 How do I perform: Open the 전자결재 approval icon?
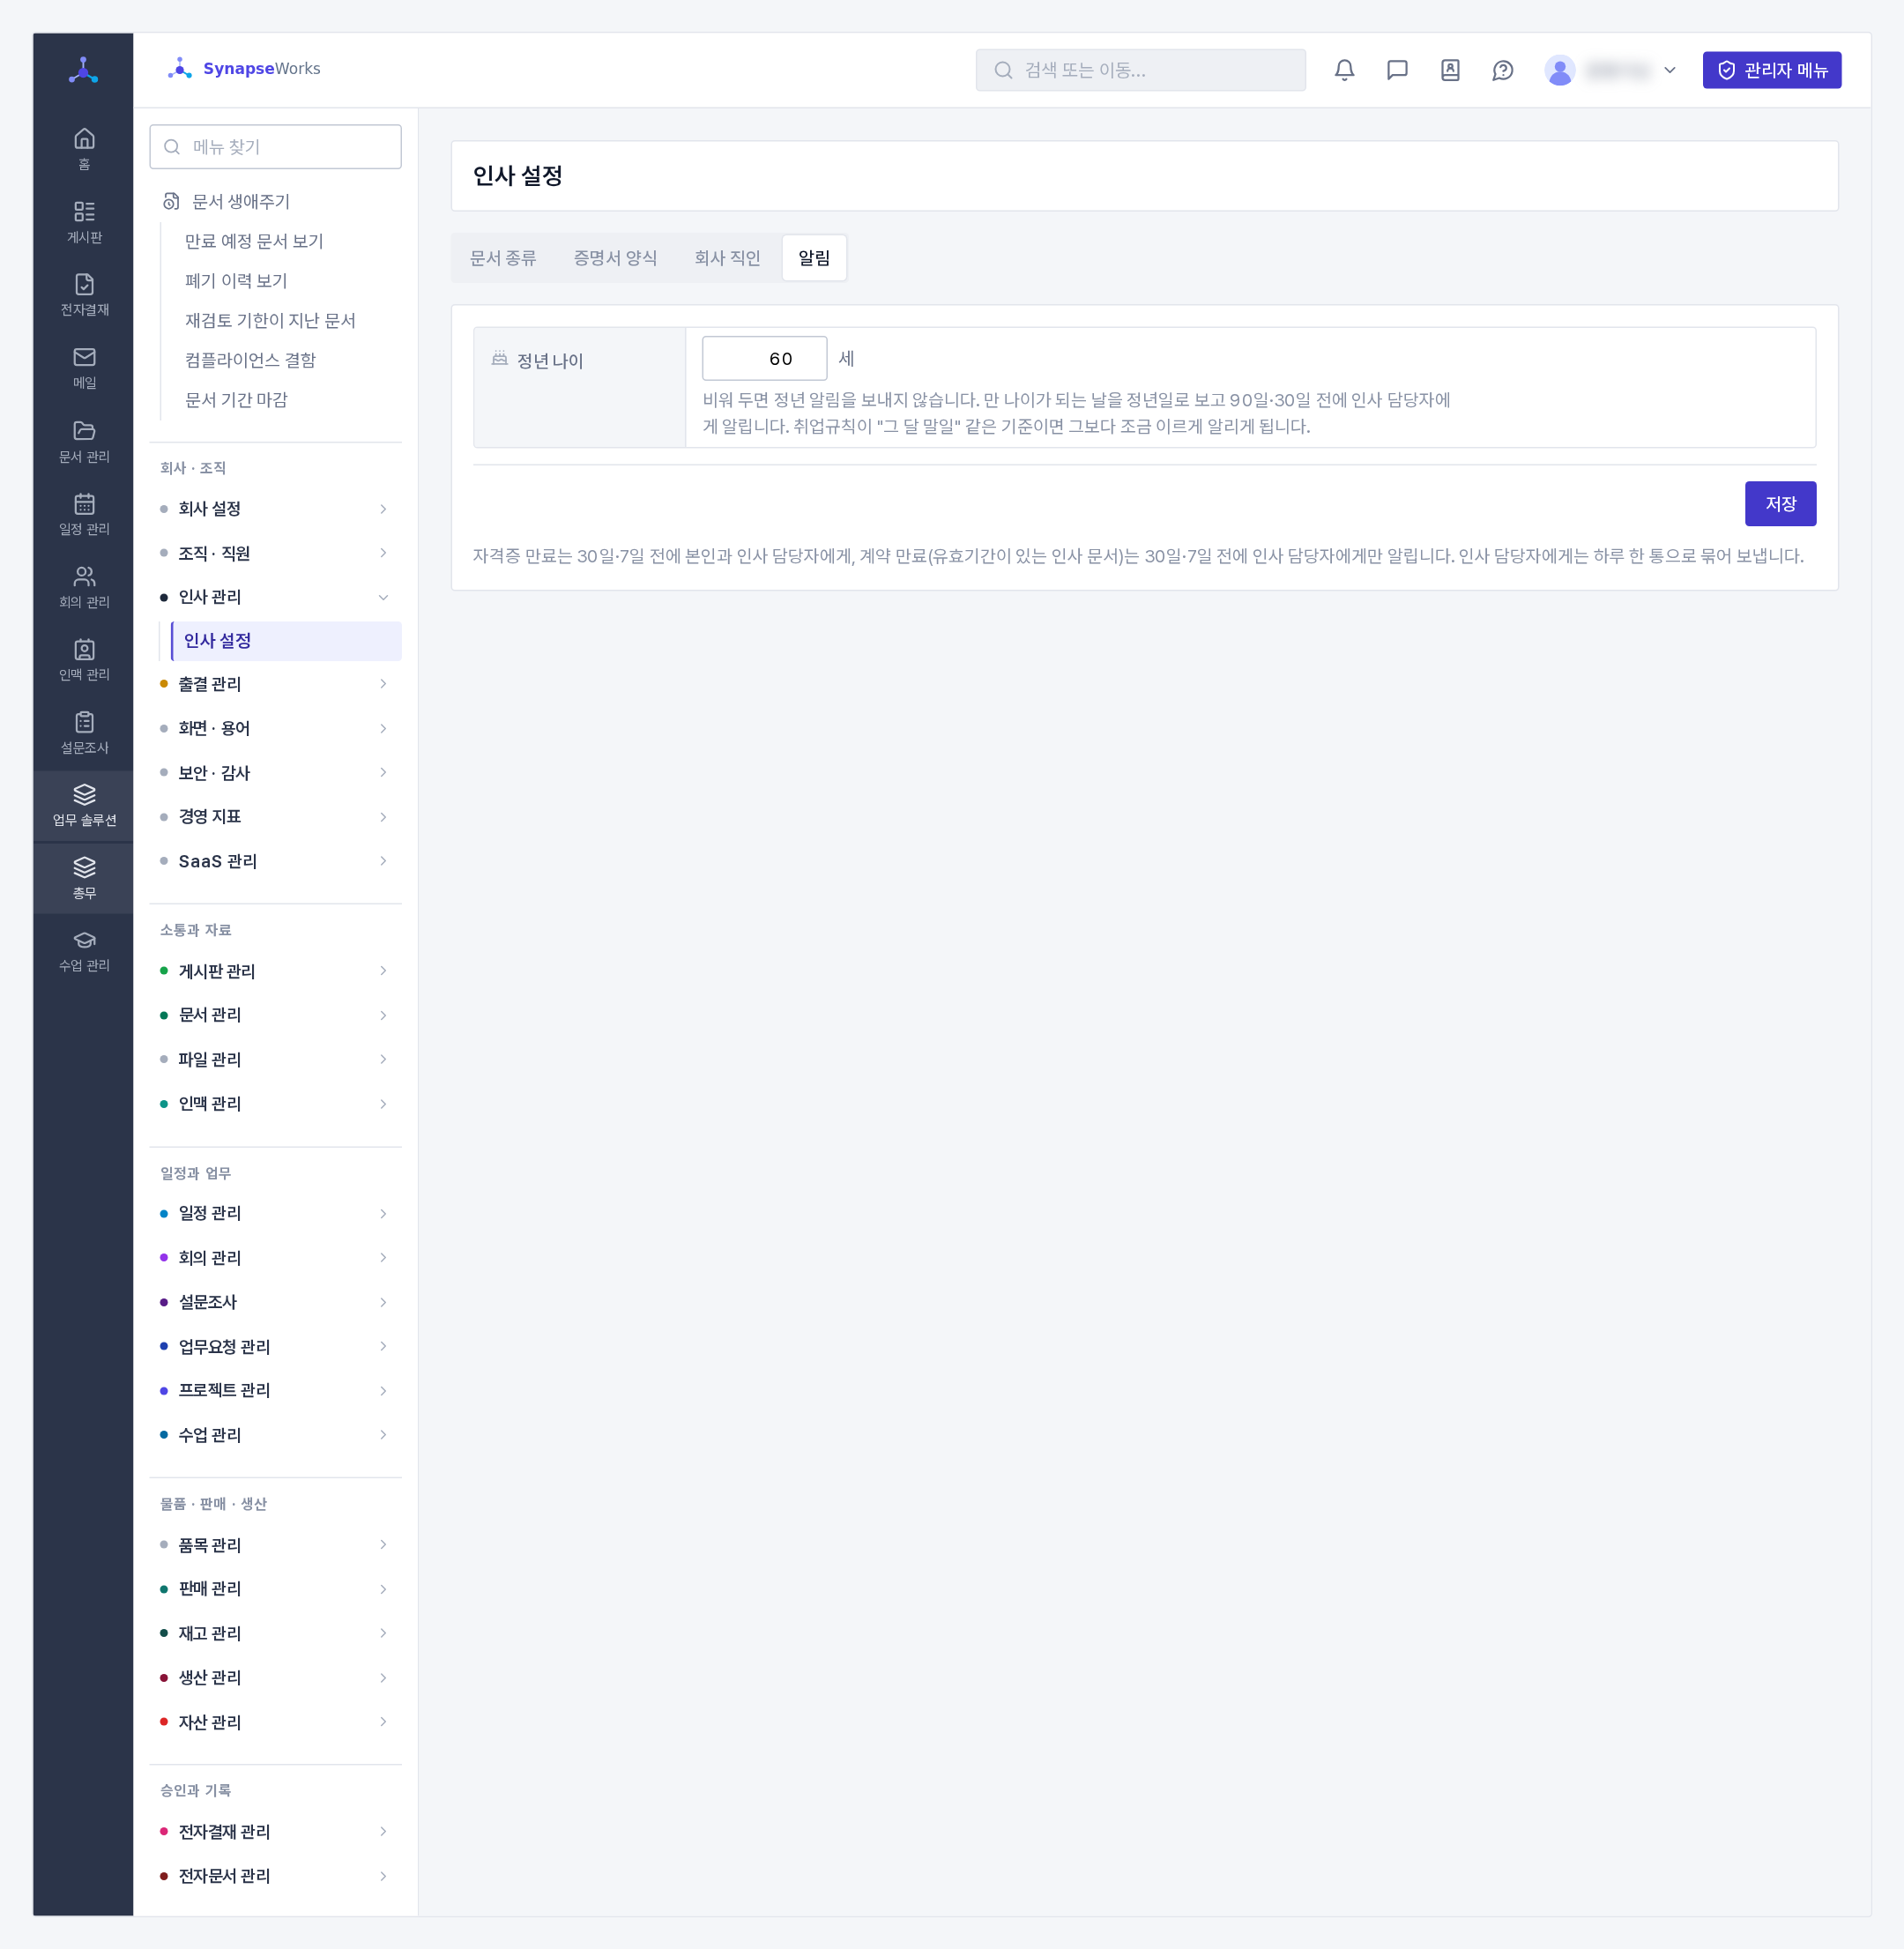(84, 295)
